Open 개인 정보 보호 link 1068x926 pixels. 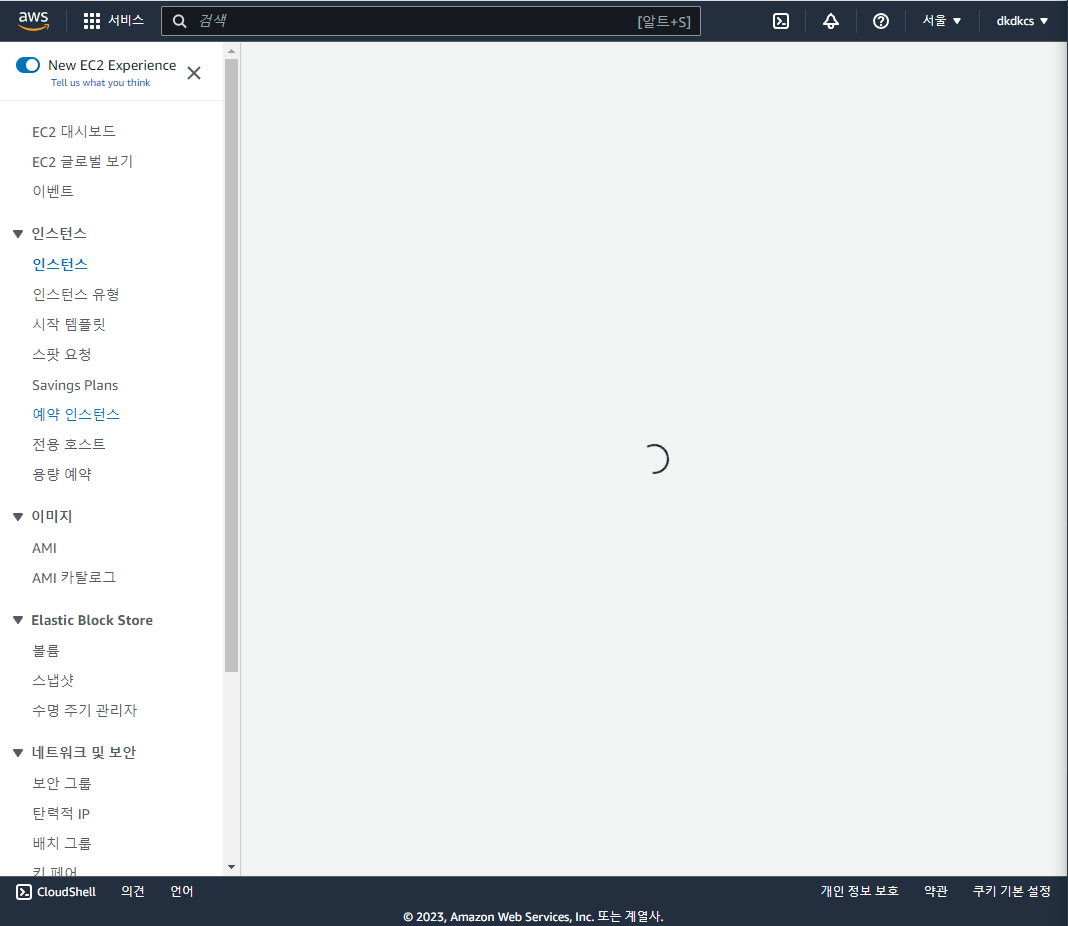(x=860, y=891)
